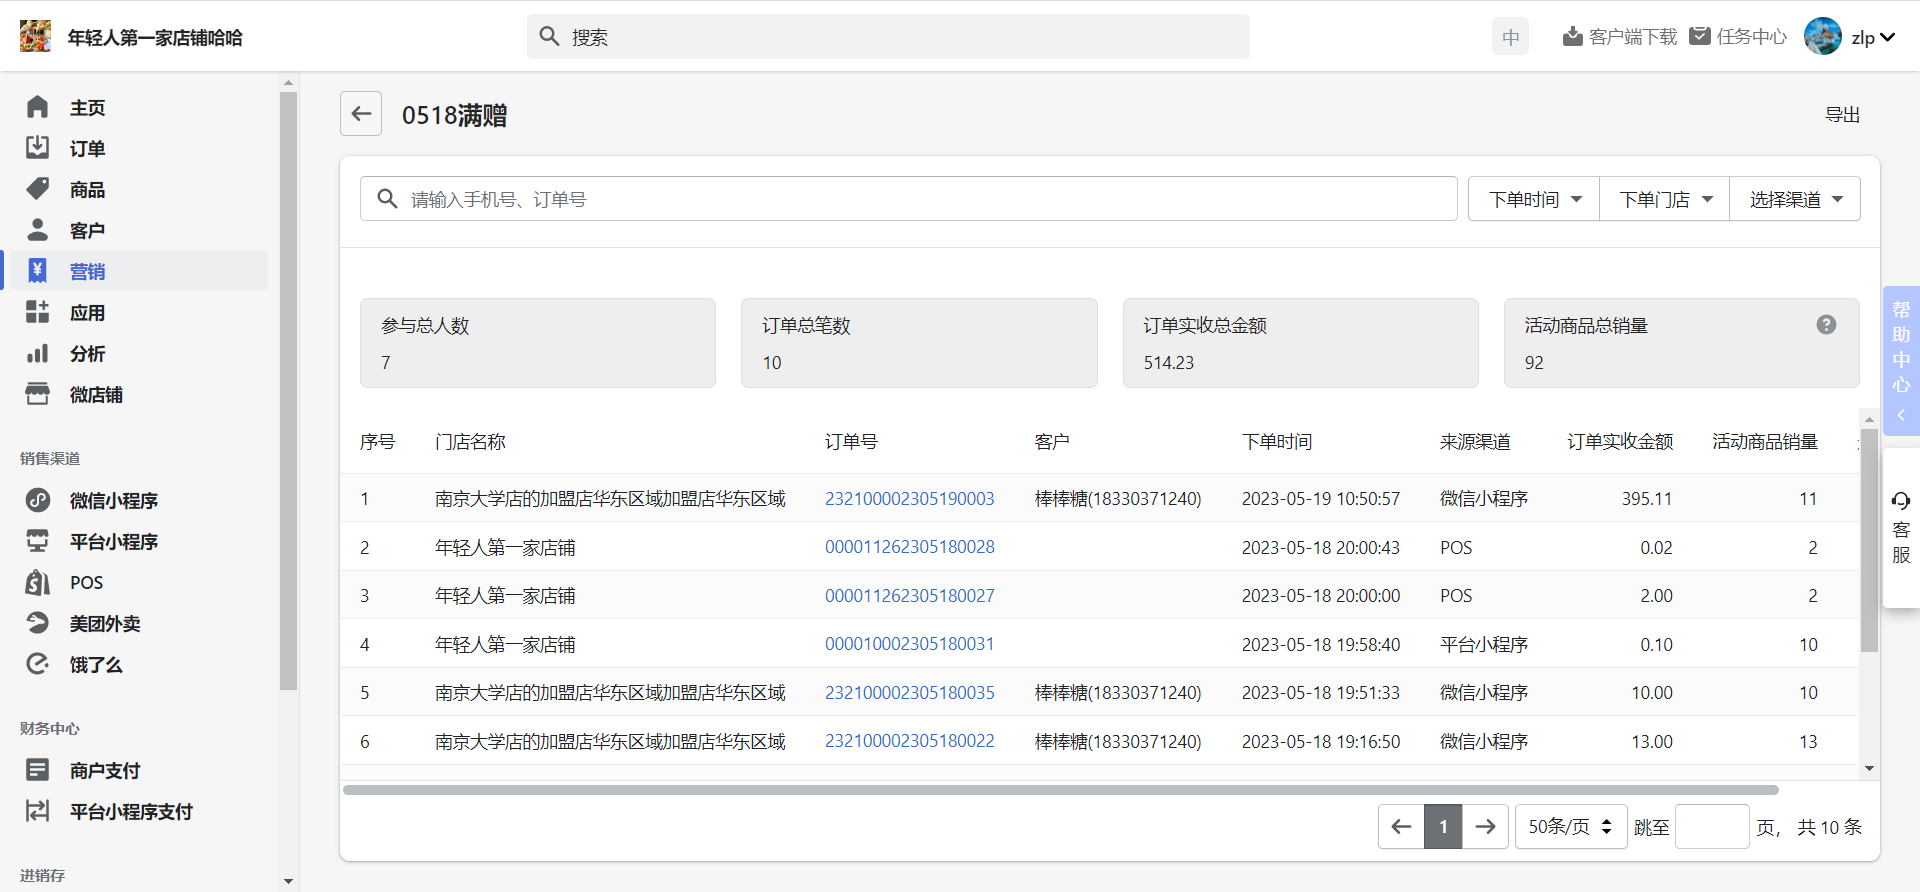Click the order table vertical scrollbar
This screenshot has height=892, width=1920.
[1869, 540]
